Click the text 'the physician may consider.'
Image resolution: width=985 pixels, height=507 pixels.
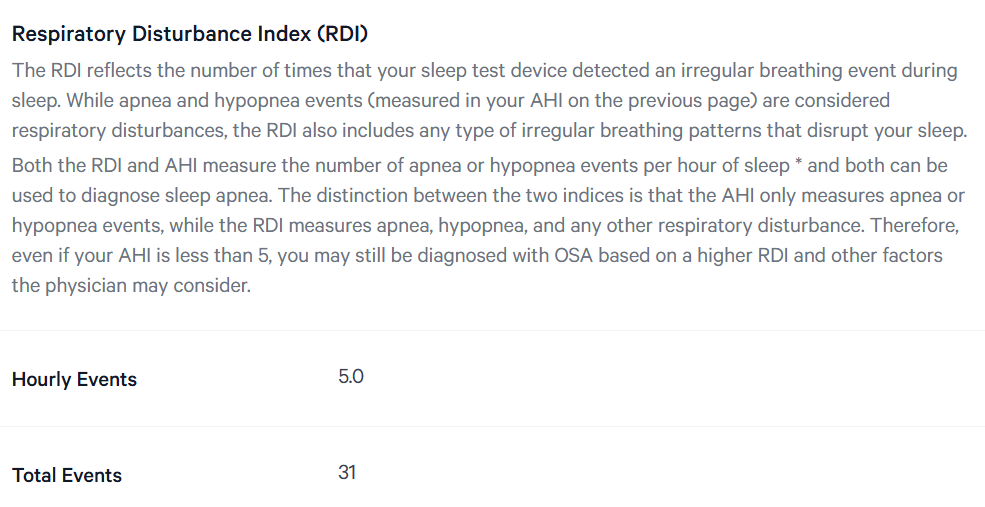pyautogui.click(x=131, y=286)
